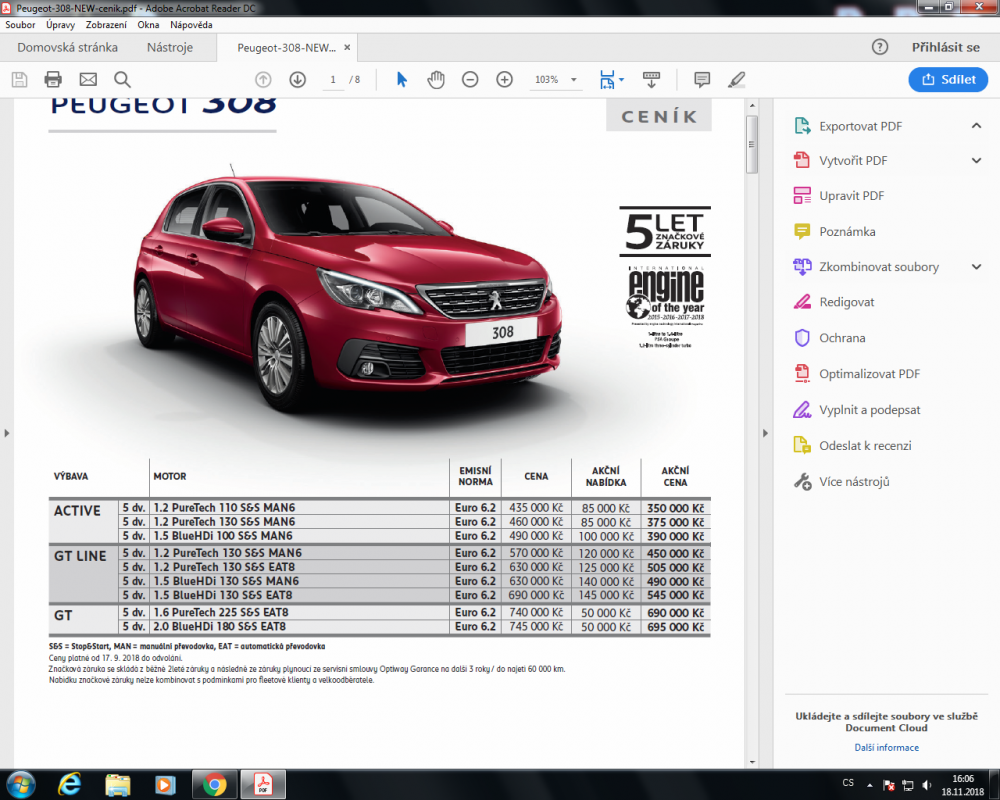Open Chrome from the taskbar

(215, 785)
